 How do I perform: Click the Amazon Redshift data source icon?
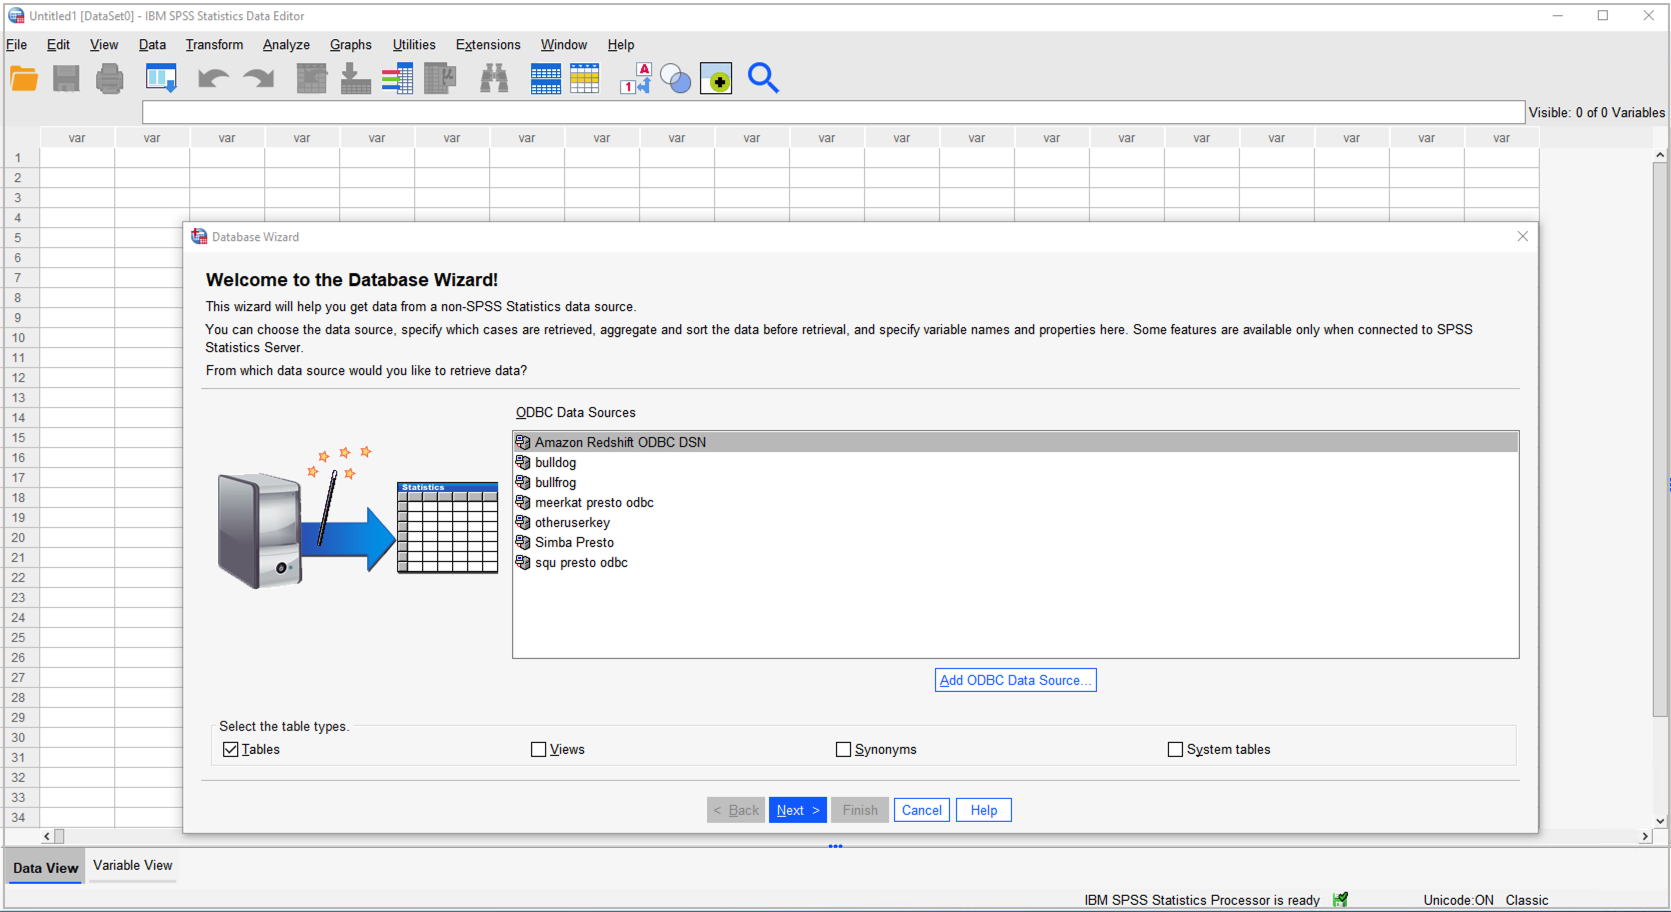pyautogui.click(x=523, y=442)
